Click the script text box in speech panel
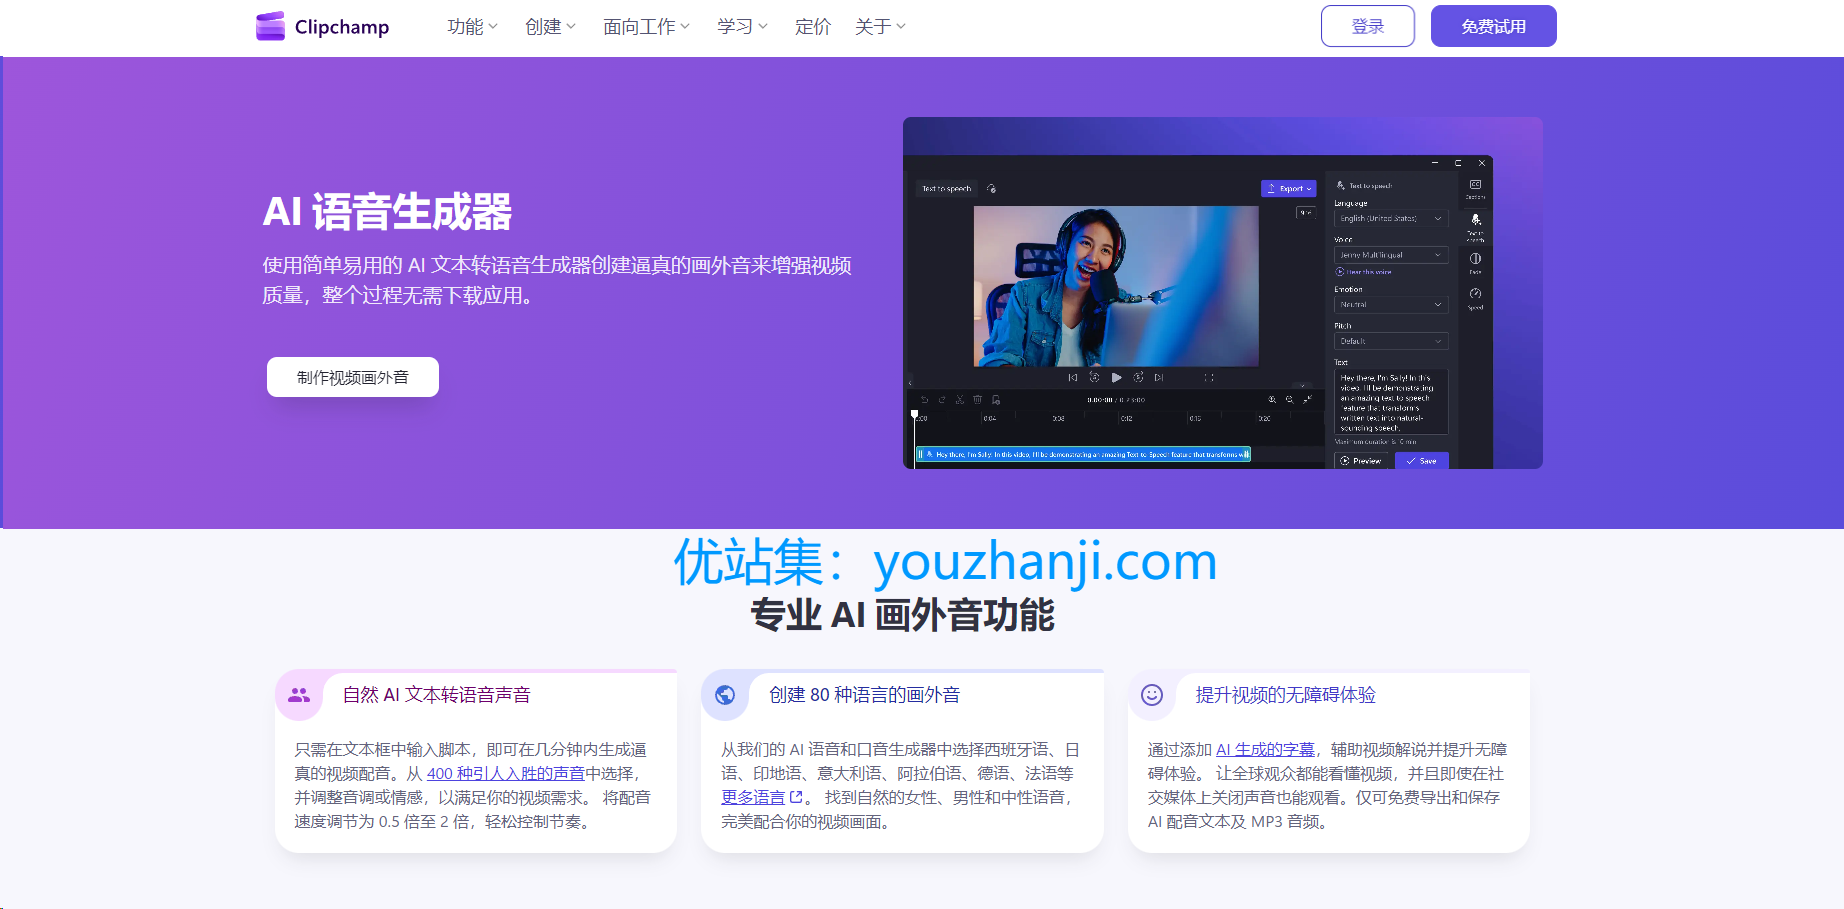Image resolution: width=1844 pixels, height=909 pixels. (1391, 402)
